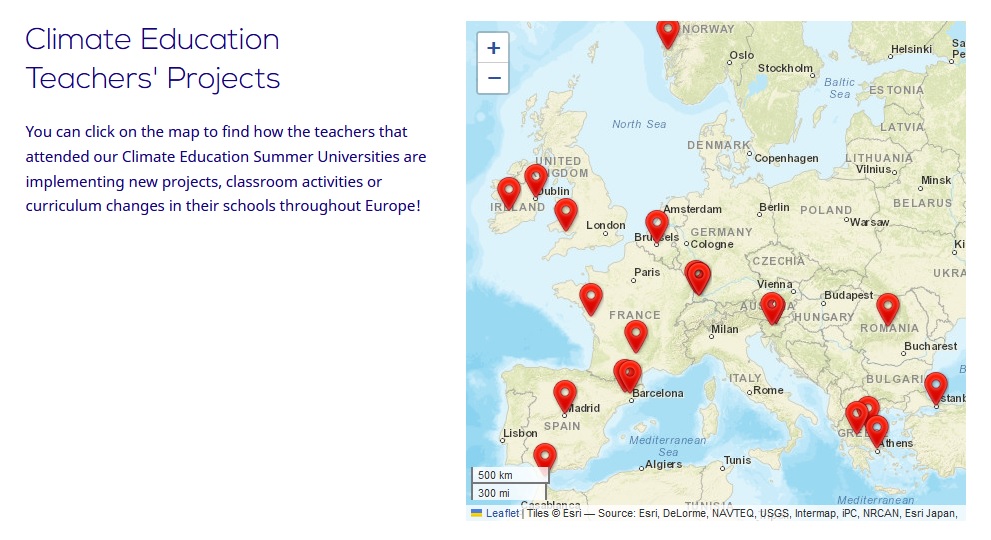Open the marker in southern Spain
This screenshot has height=540, width=991.
(x=544, y=457)
